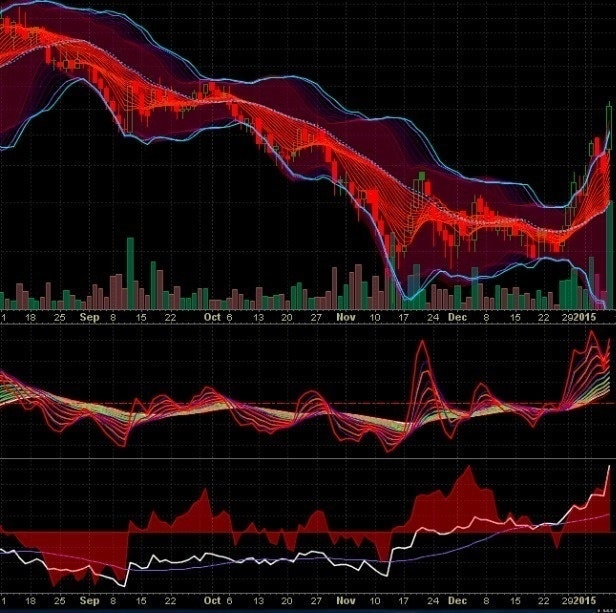Viewport: 616px width, 613px height.
Task: Click the Oct label on the bottom pane date axis
Action: coord(211,602)
